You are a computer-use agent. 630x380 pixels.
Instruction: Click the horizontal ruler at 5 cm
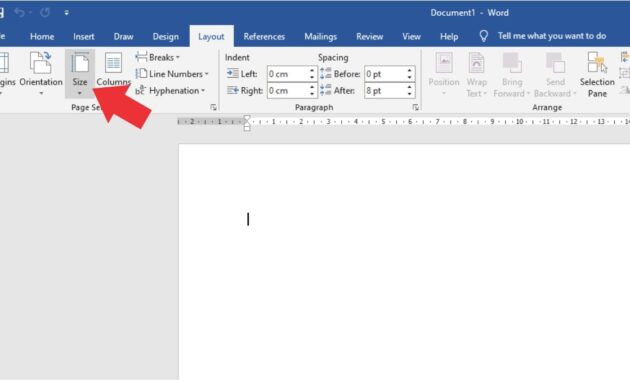383,122
